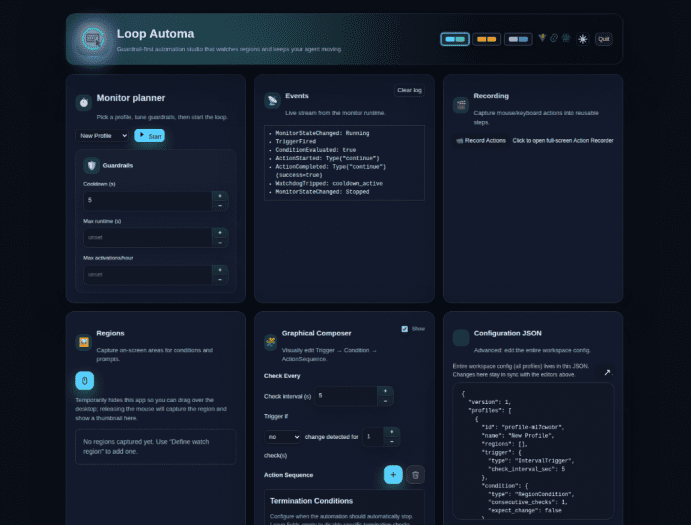This screenshot has height=525, width=691.
Task: Expand the JSON editor with the arrow icon
Action: 607,372
